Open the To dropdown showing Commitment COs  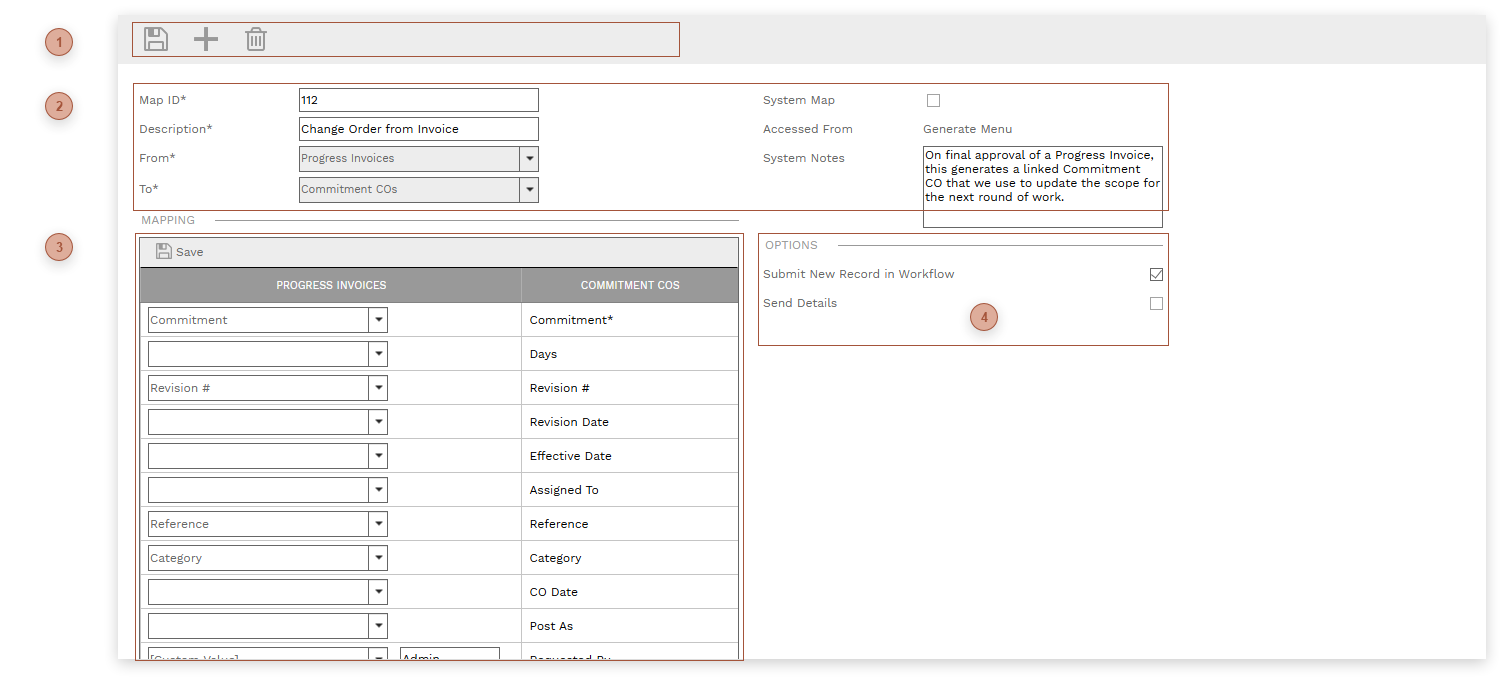[529, 190]
